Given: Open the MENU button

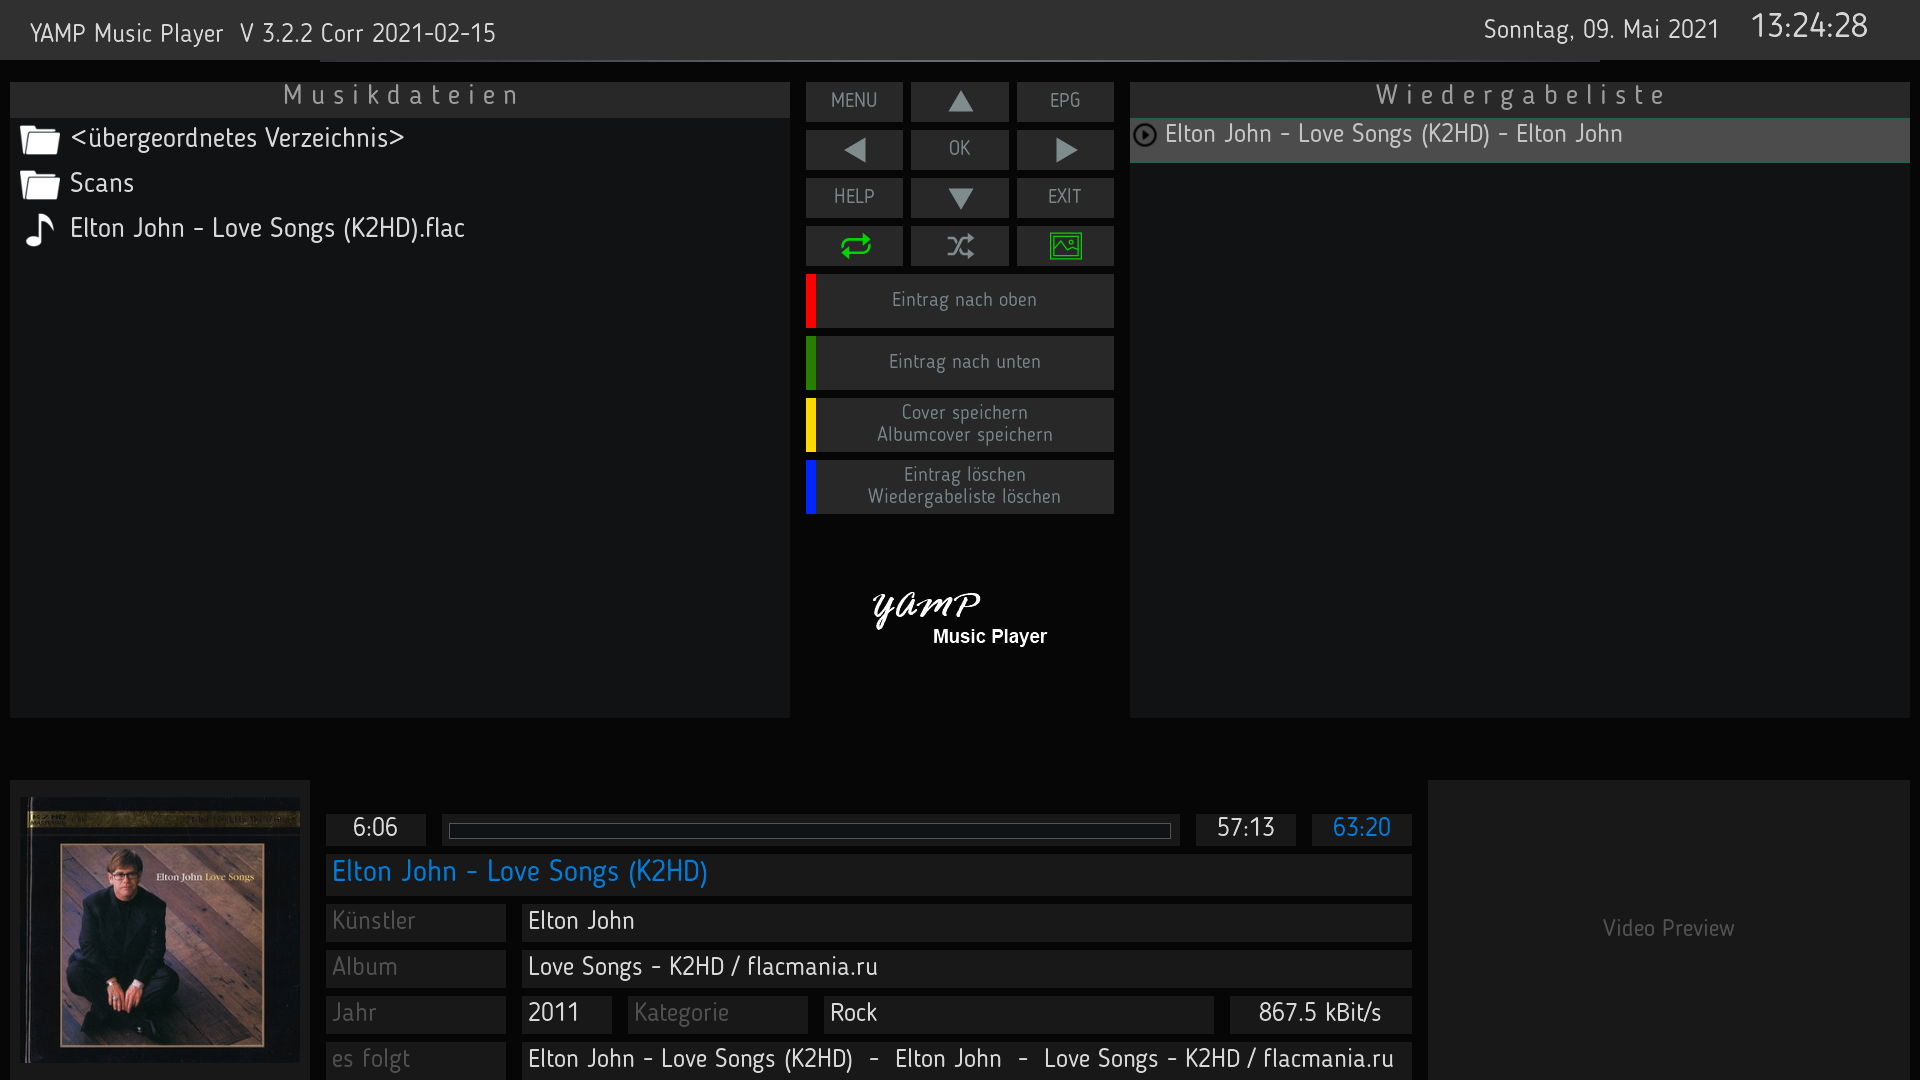Looking at the screenshot, I should (x=855, y=101).
